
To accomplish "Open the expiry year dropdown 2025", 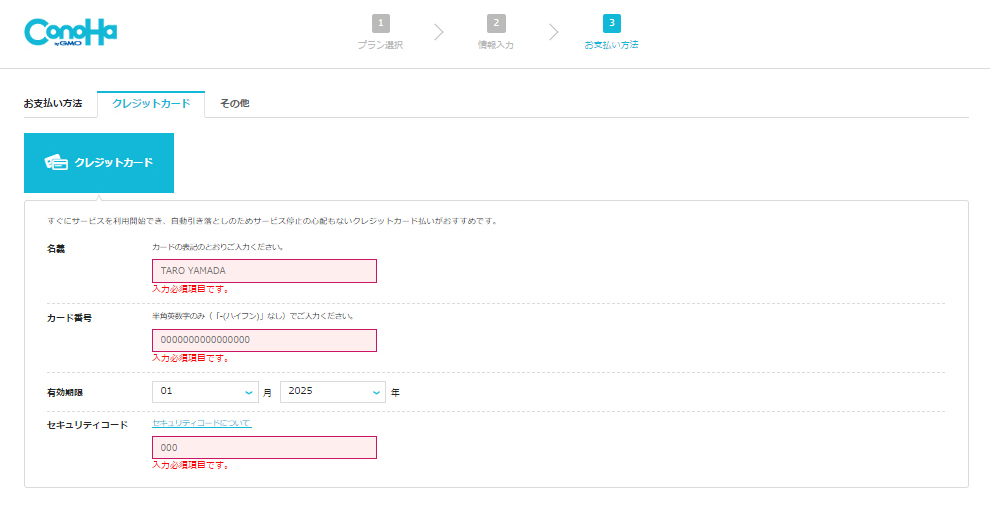I will point(333,392).
